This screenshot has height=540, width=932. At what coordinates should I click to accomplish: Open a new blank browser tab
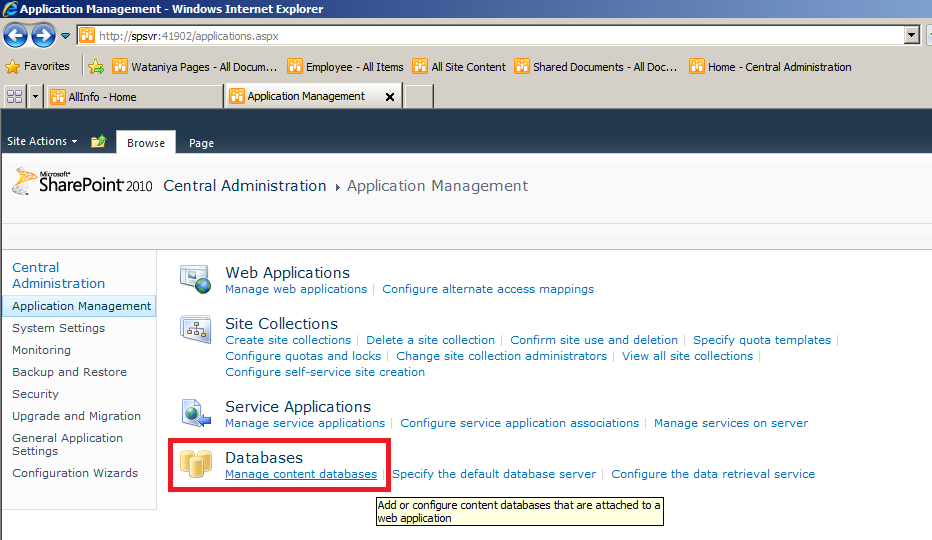coord(419,96)
